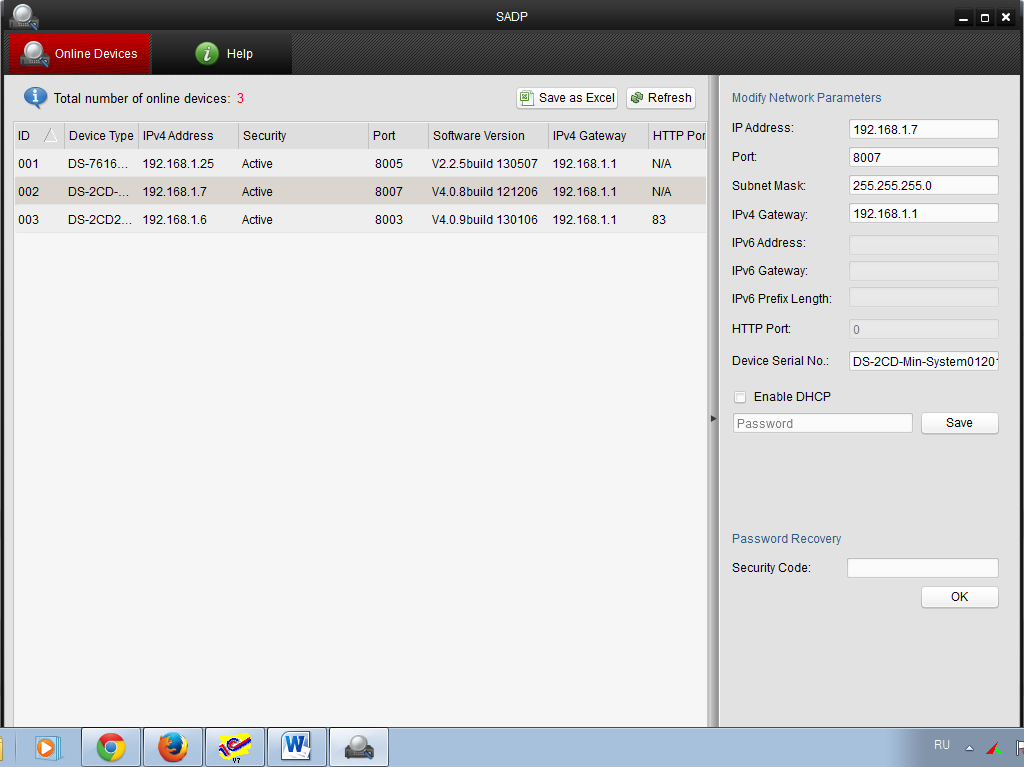The image size is (1024, 767).
Task: Focus the Security Code field
Action: tap(923, 568)
